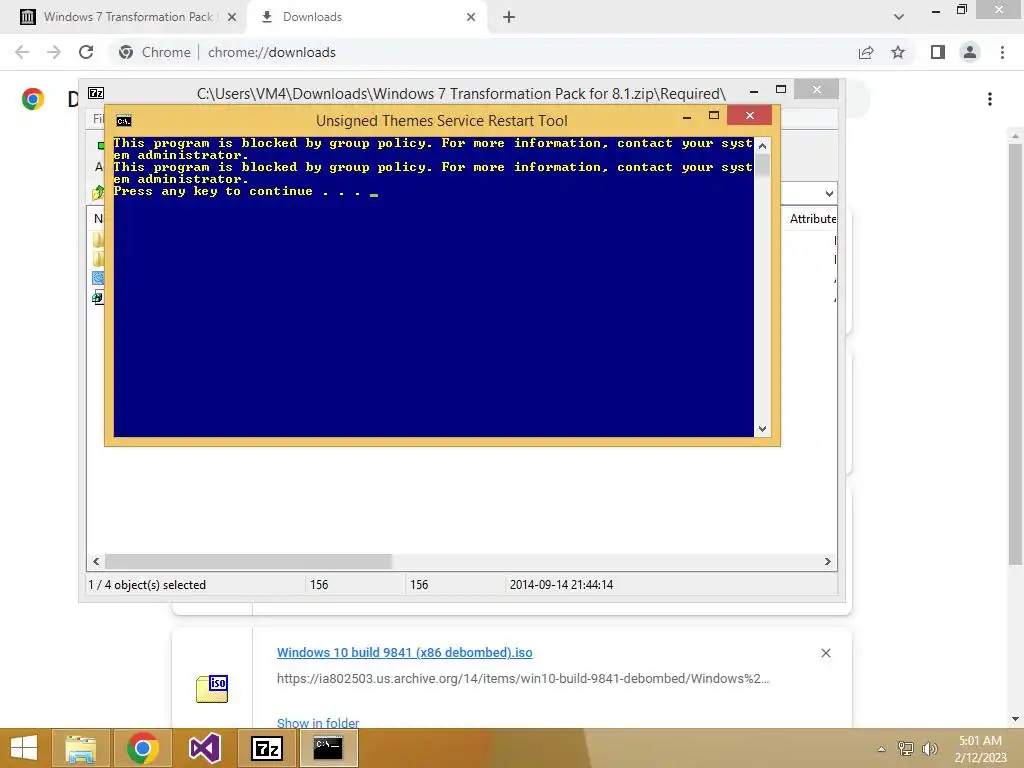The width and height of the screenshot is (1024, 768).
Task: Click the 7-Zip title bar icon
Action: coord(96,93)
